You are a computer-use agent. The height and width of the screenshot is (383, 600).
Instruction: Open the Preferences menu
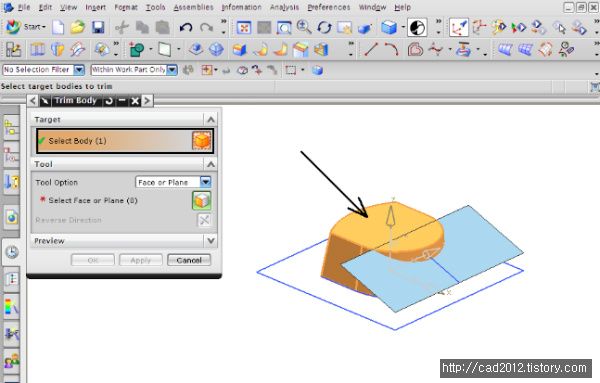329,7
